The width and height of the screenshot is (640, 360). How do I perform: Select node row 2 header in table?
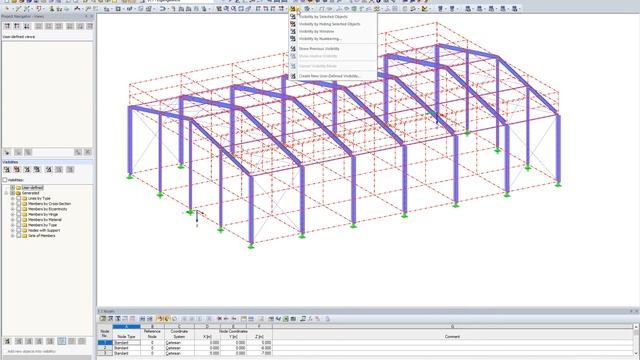click(105, 348)
